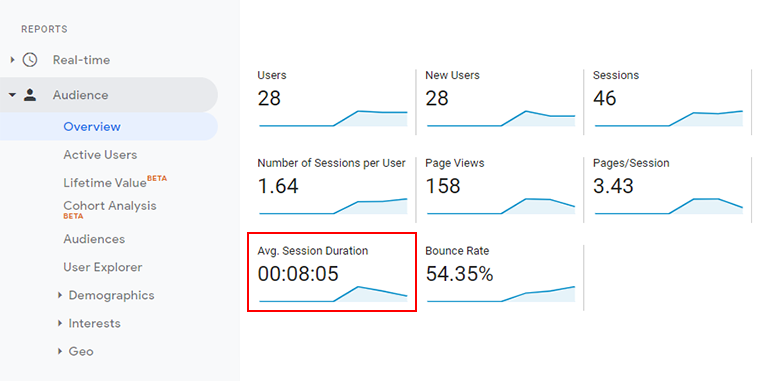Open the Audiences report

(x=94, y=239)
